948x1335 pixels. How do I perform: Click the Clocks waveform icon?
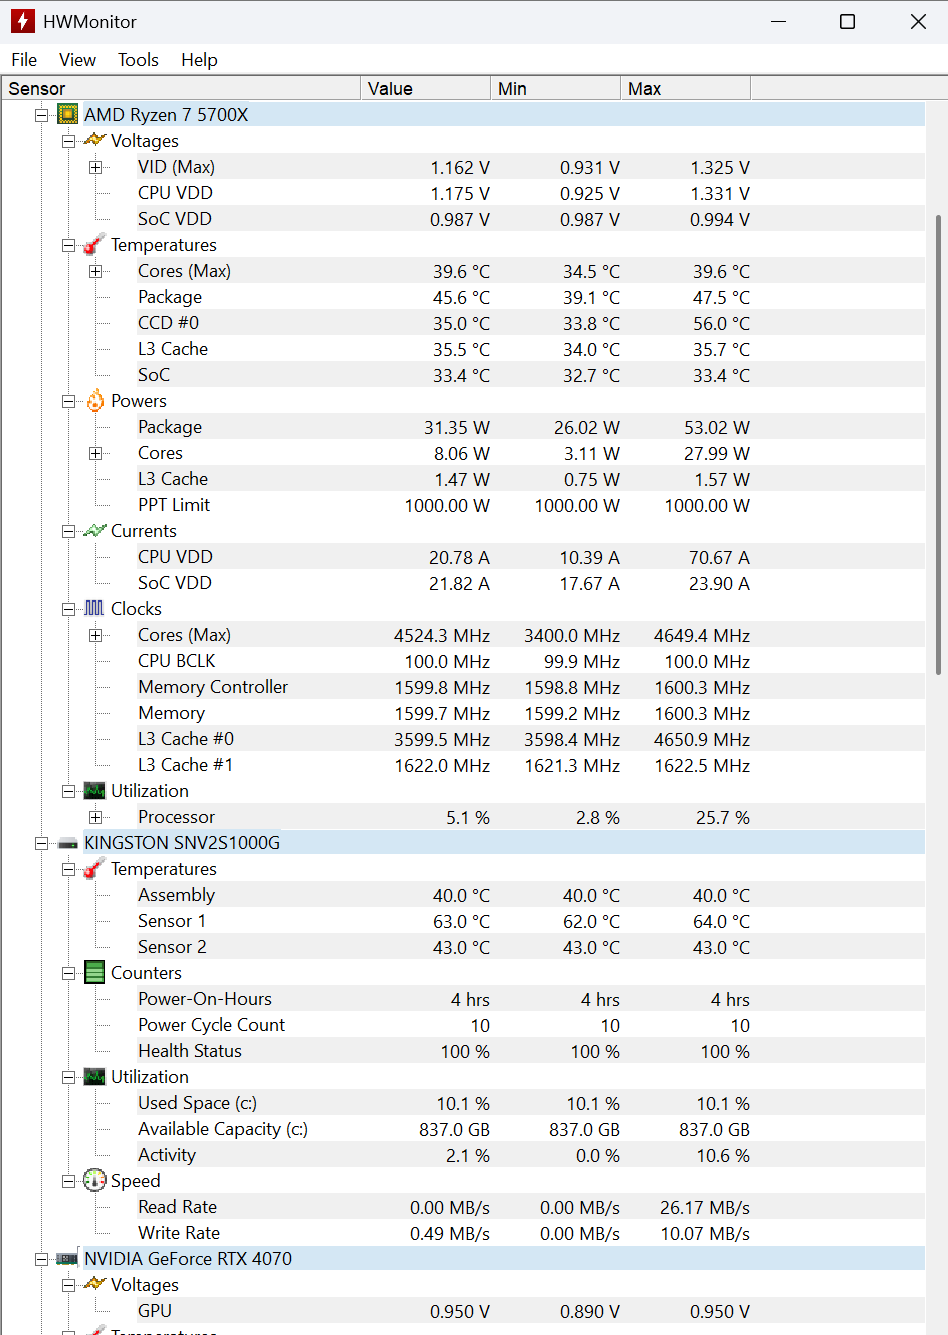coord(95,608)
